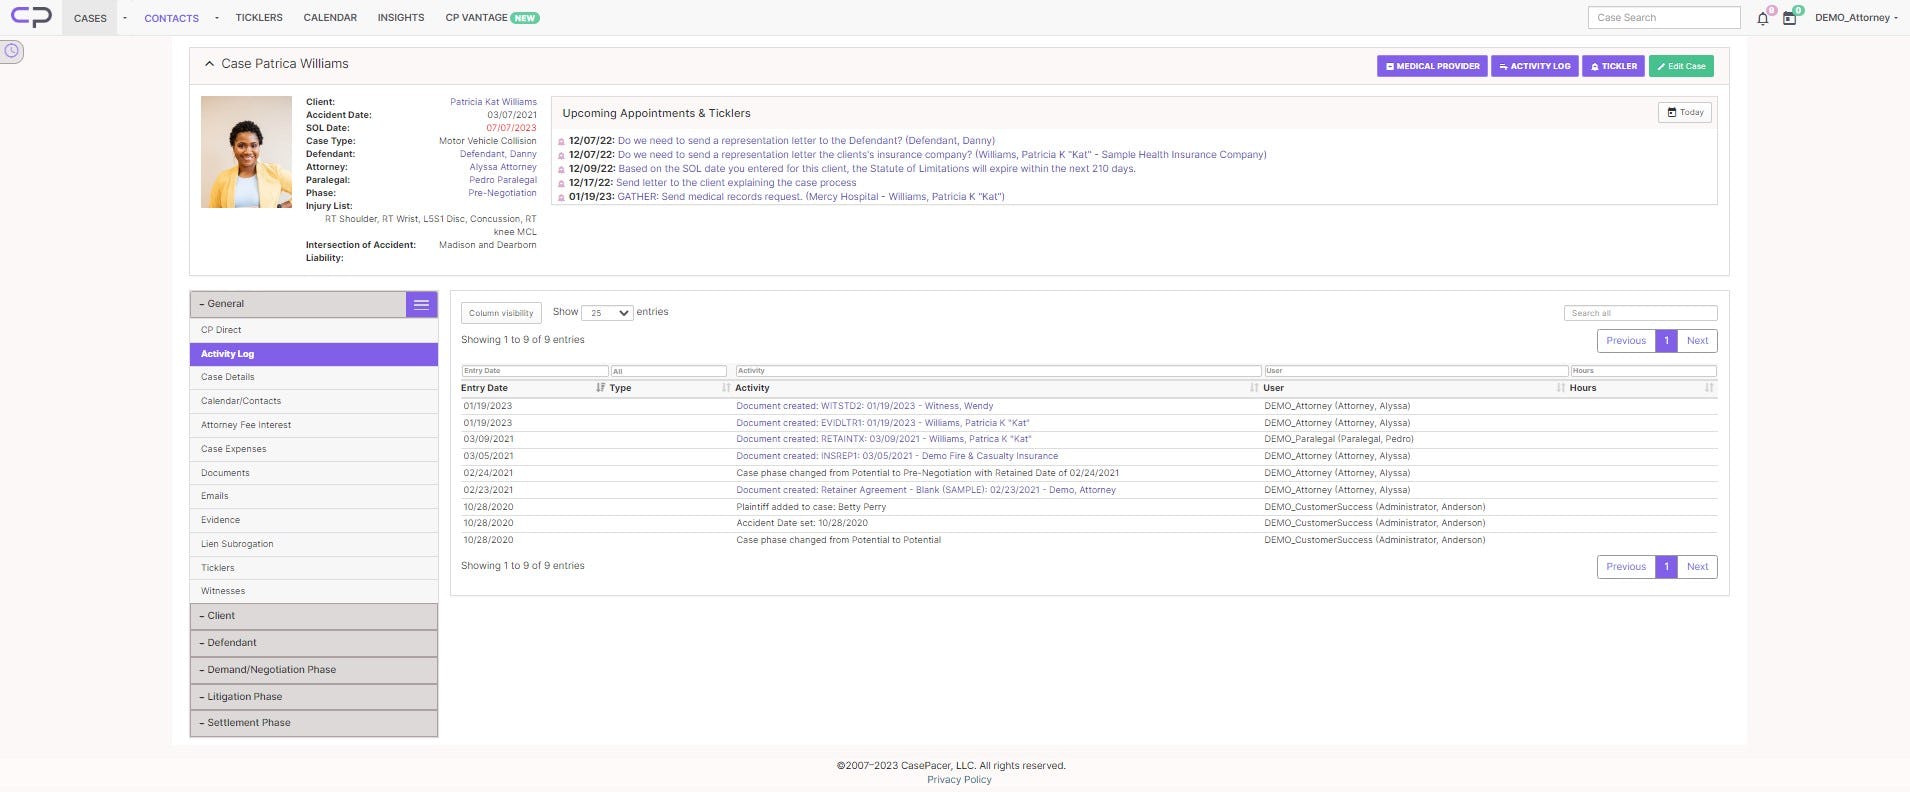Viewport: 1910px width, 792px height.
Task: Click the CasePacer CP logo
Action: pos(31,17)
